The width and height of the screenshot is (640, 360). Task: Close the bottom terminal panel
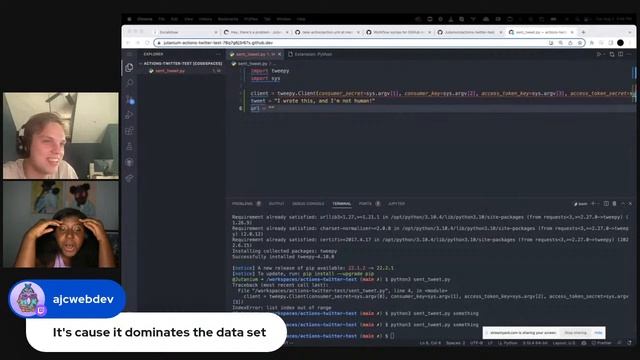tap(630, 204)
